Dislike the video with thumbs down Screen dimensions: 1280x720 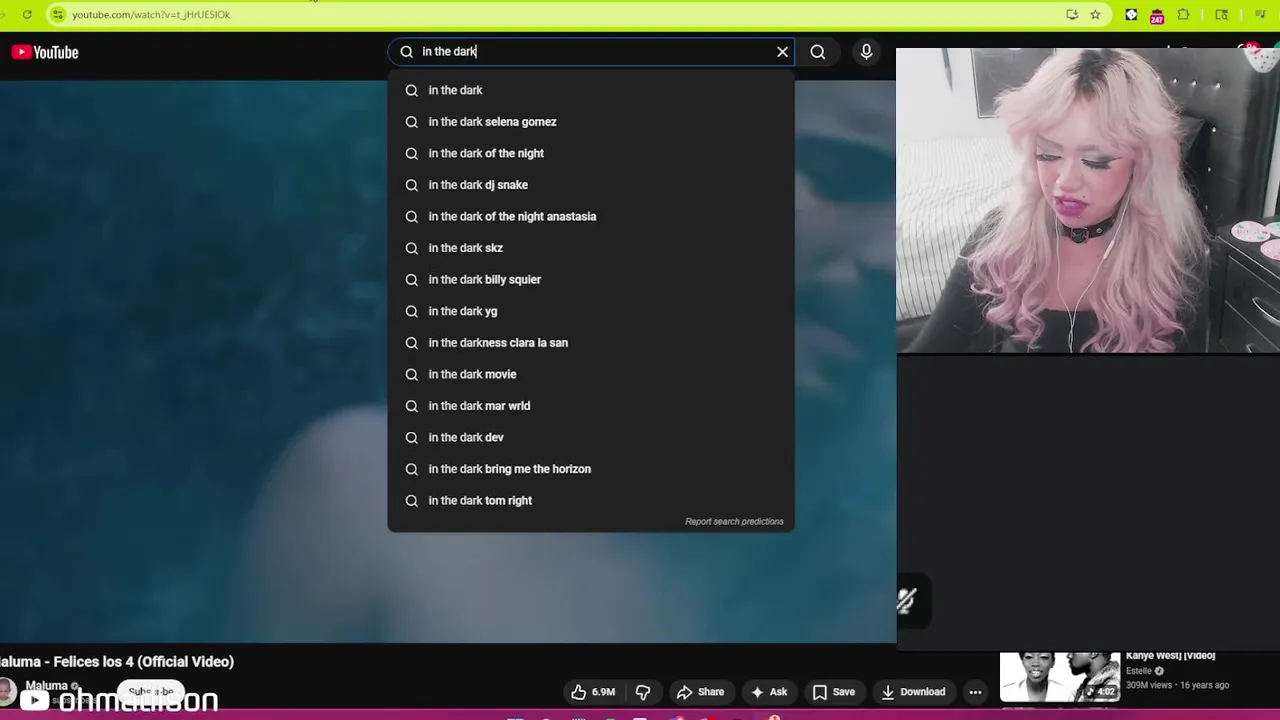tap(643, 692)
